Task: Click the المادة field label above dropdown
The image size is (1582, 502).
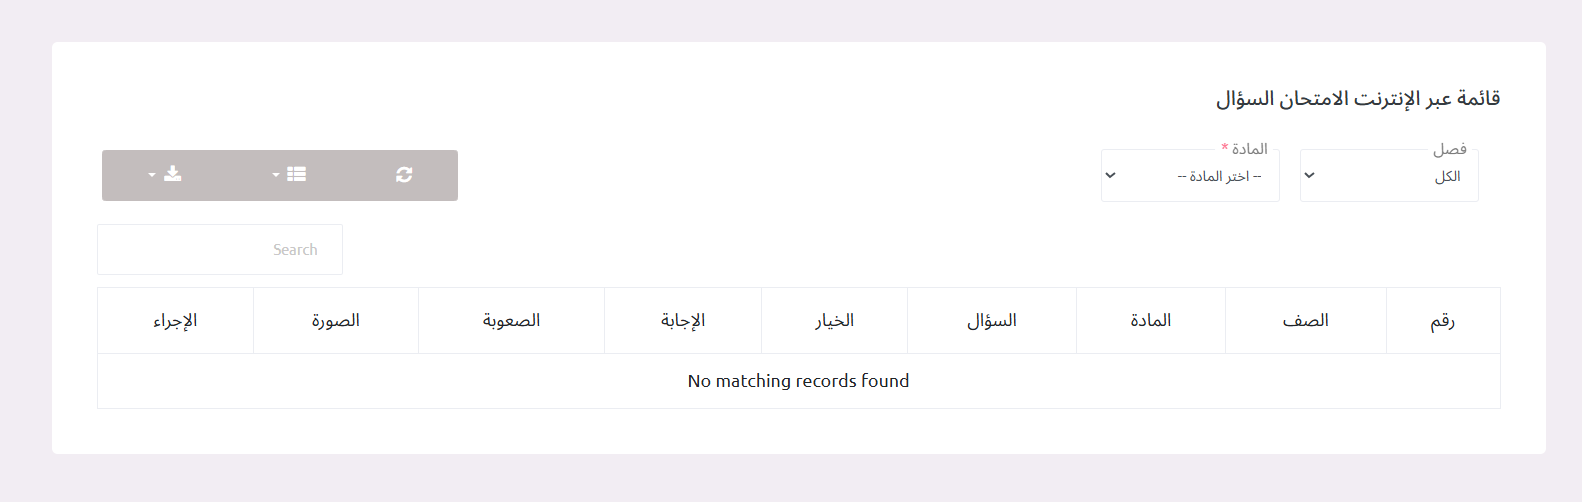Action: 1250,149
